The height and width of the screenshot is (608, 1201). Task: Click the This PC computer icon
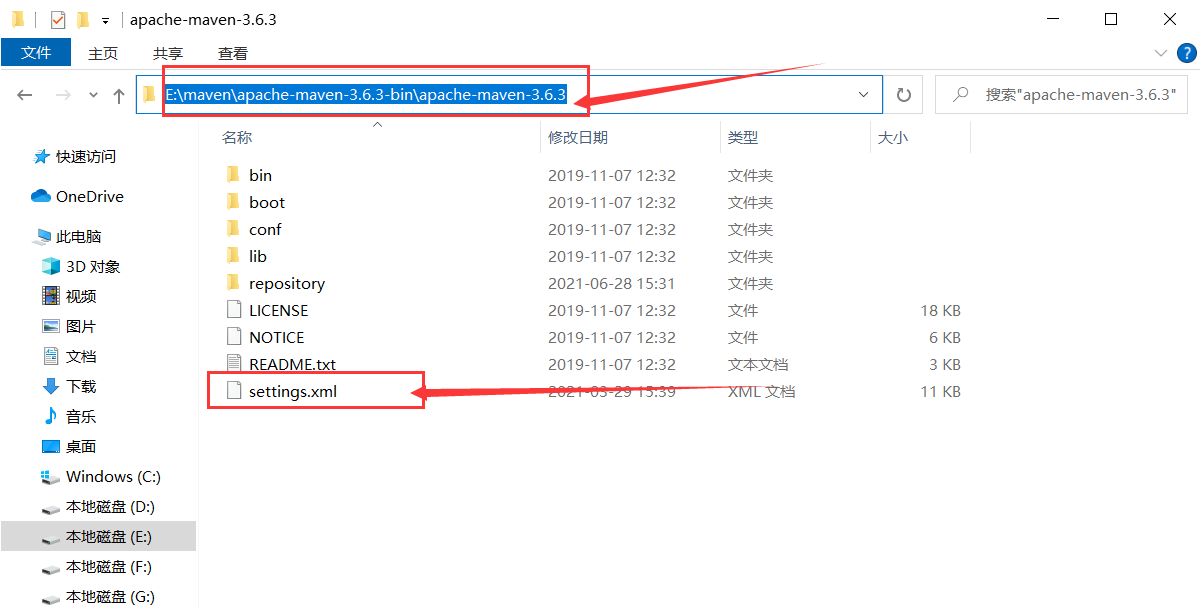coord(41,237)
